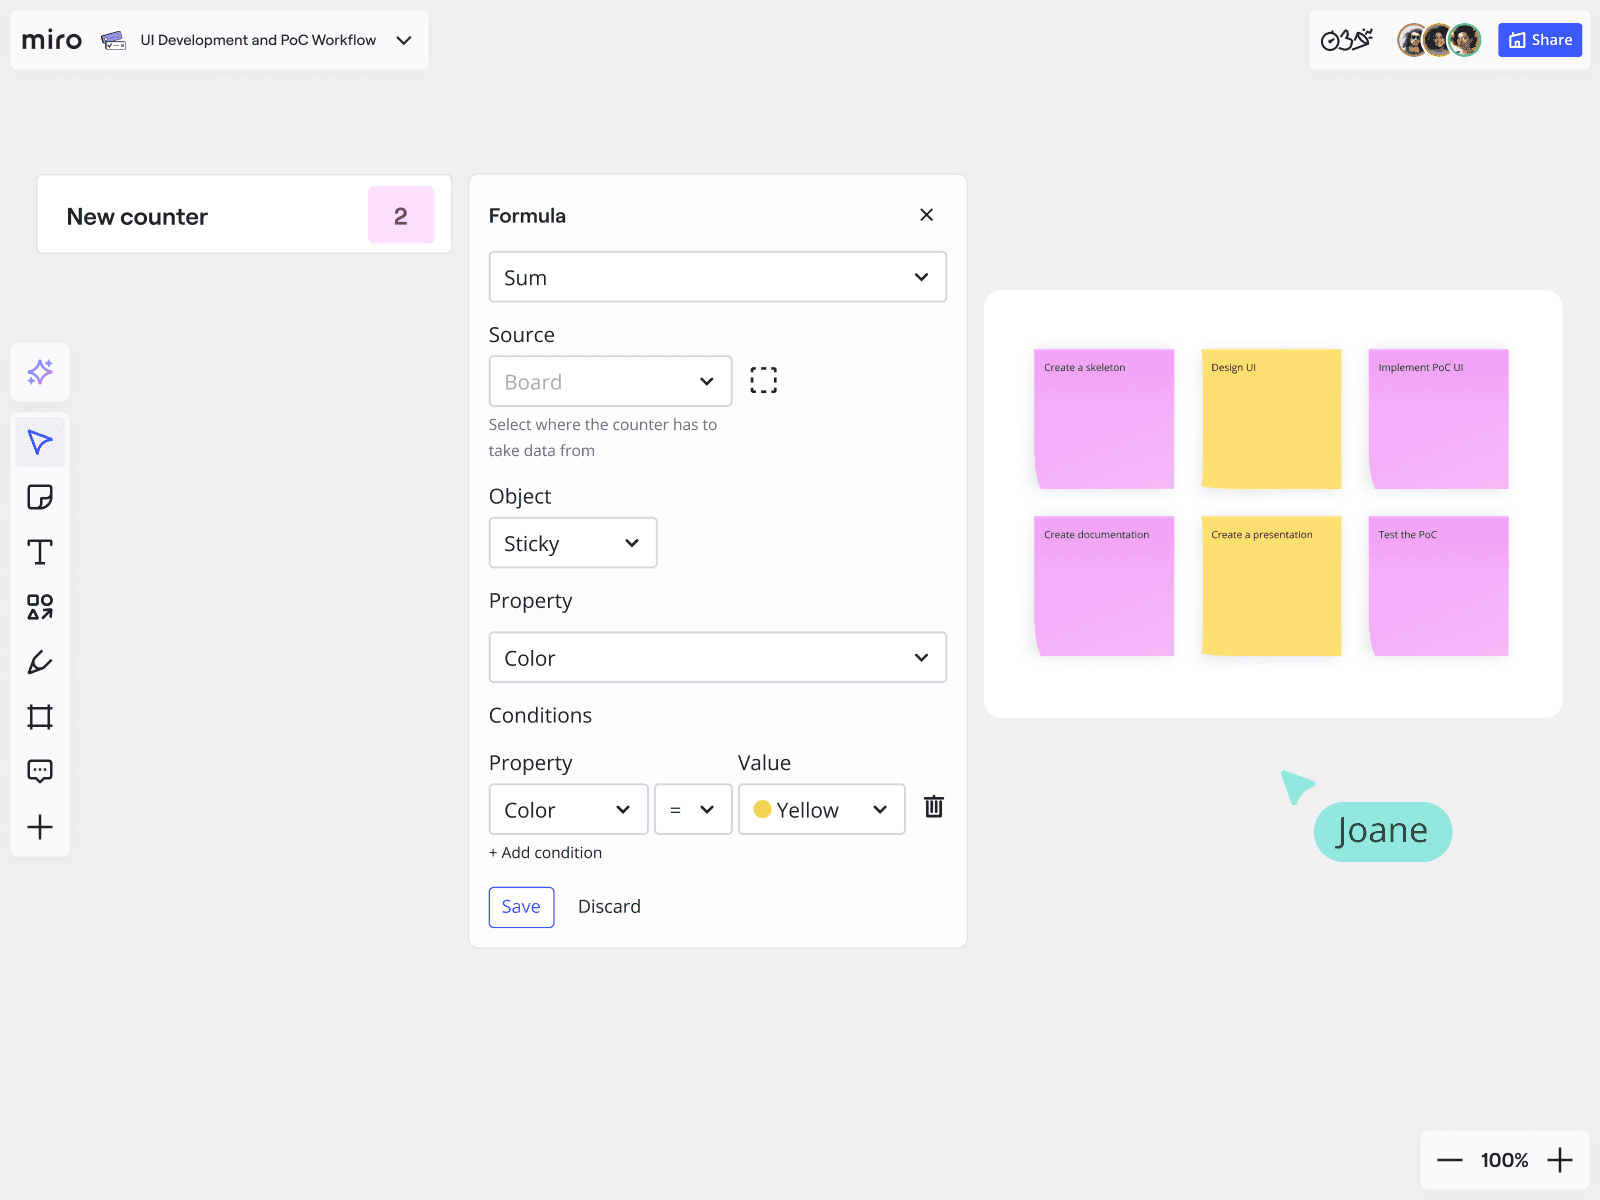Open the shapes library tool
Viewport: 1600px width, 1200px height.
click(x=40, y=607)
